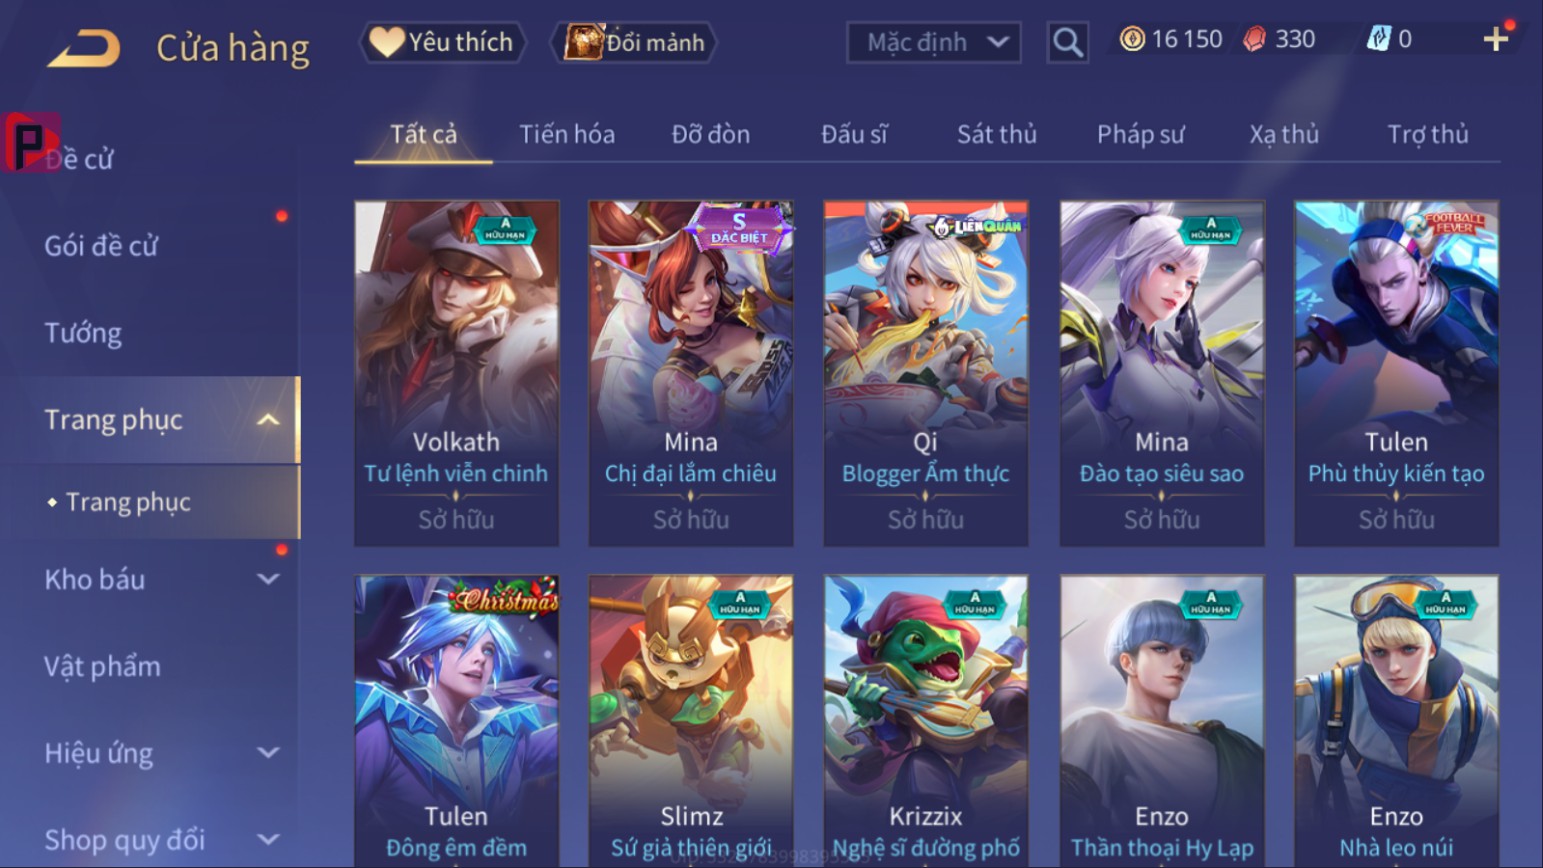
Task: Open the Mặc định sort dropdown
Action: [933, 42]
